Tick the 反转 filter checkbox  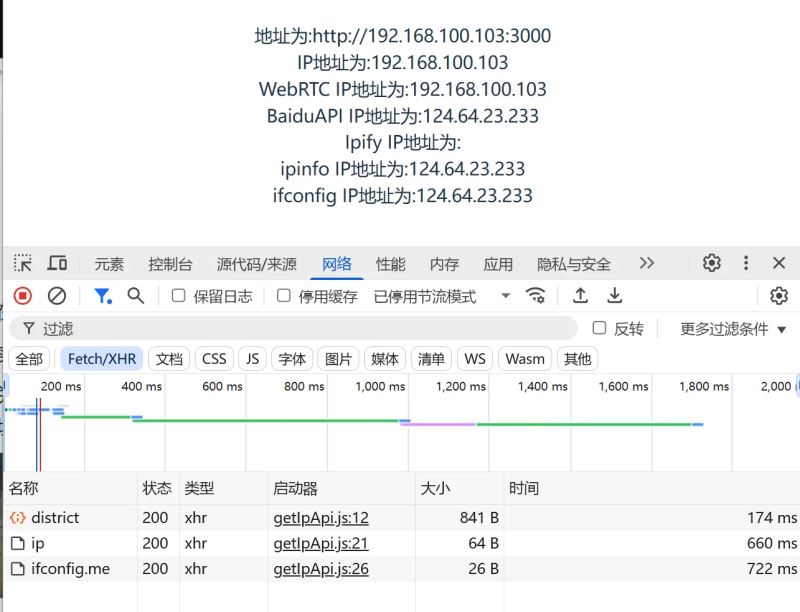pyautogui.click(x=600, y=328)
